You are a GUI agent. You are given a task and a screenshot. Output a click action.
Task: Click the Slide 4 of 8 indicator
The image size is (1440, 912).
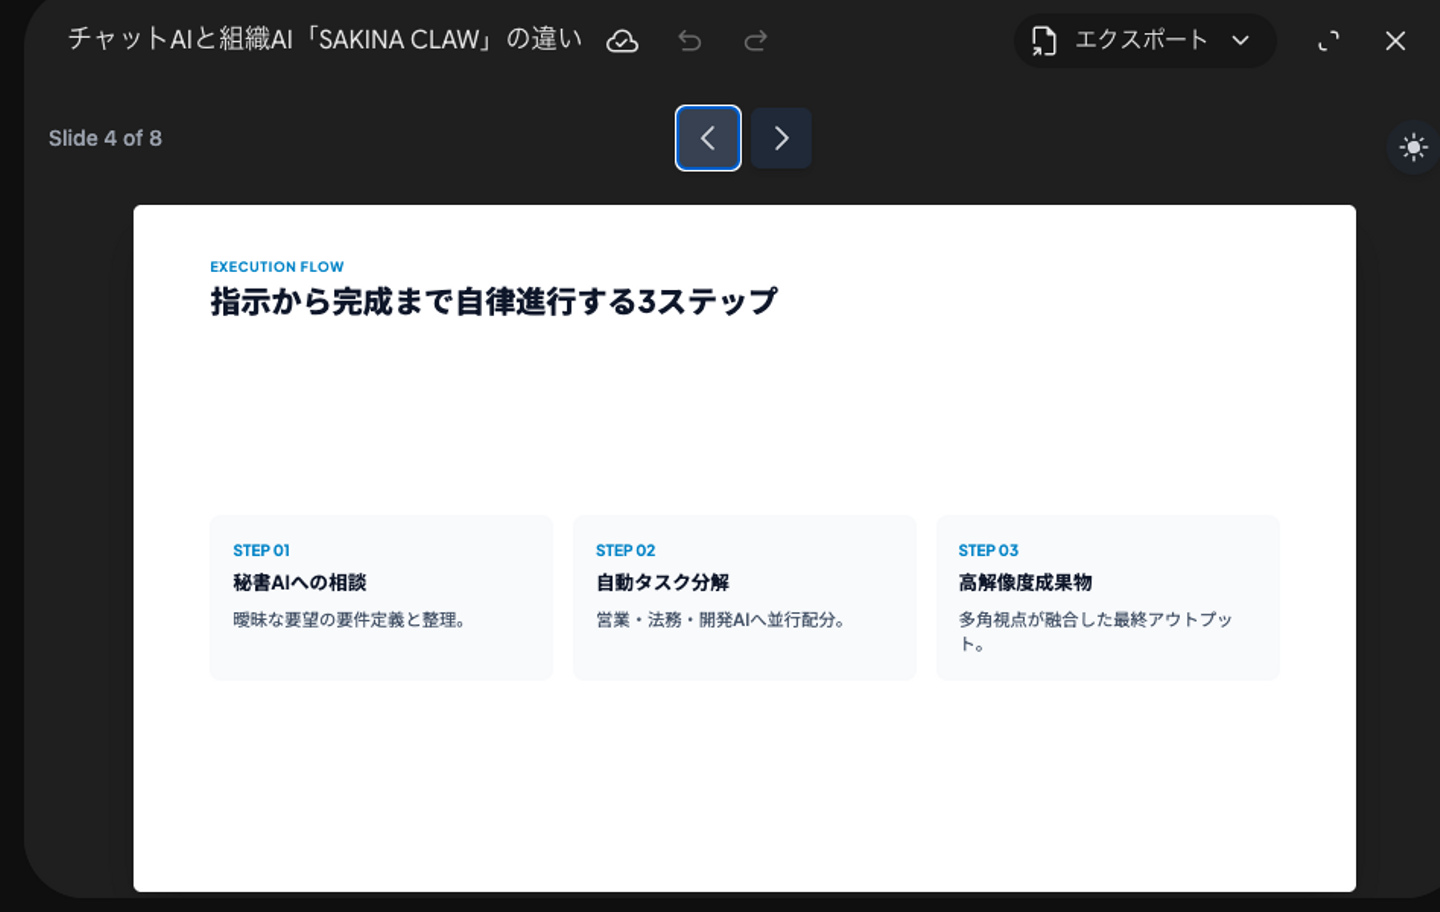pos(105,138)
